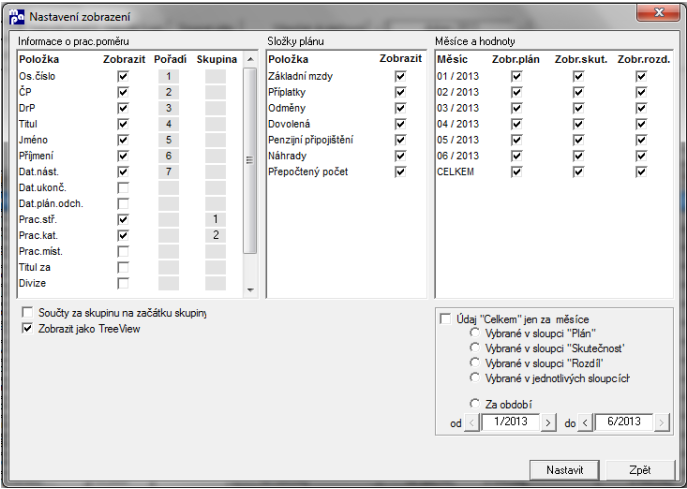
Task: Close the Nastavení zobrazení dialog
Action: coord(659,13)
